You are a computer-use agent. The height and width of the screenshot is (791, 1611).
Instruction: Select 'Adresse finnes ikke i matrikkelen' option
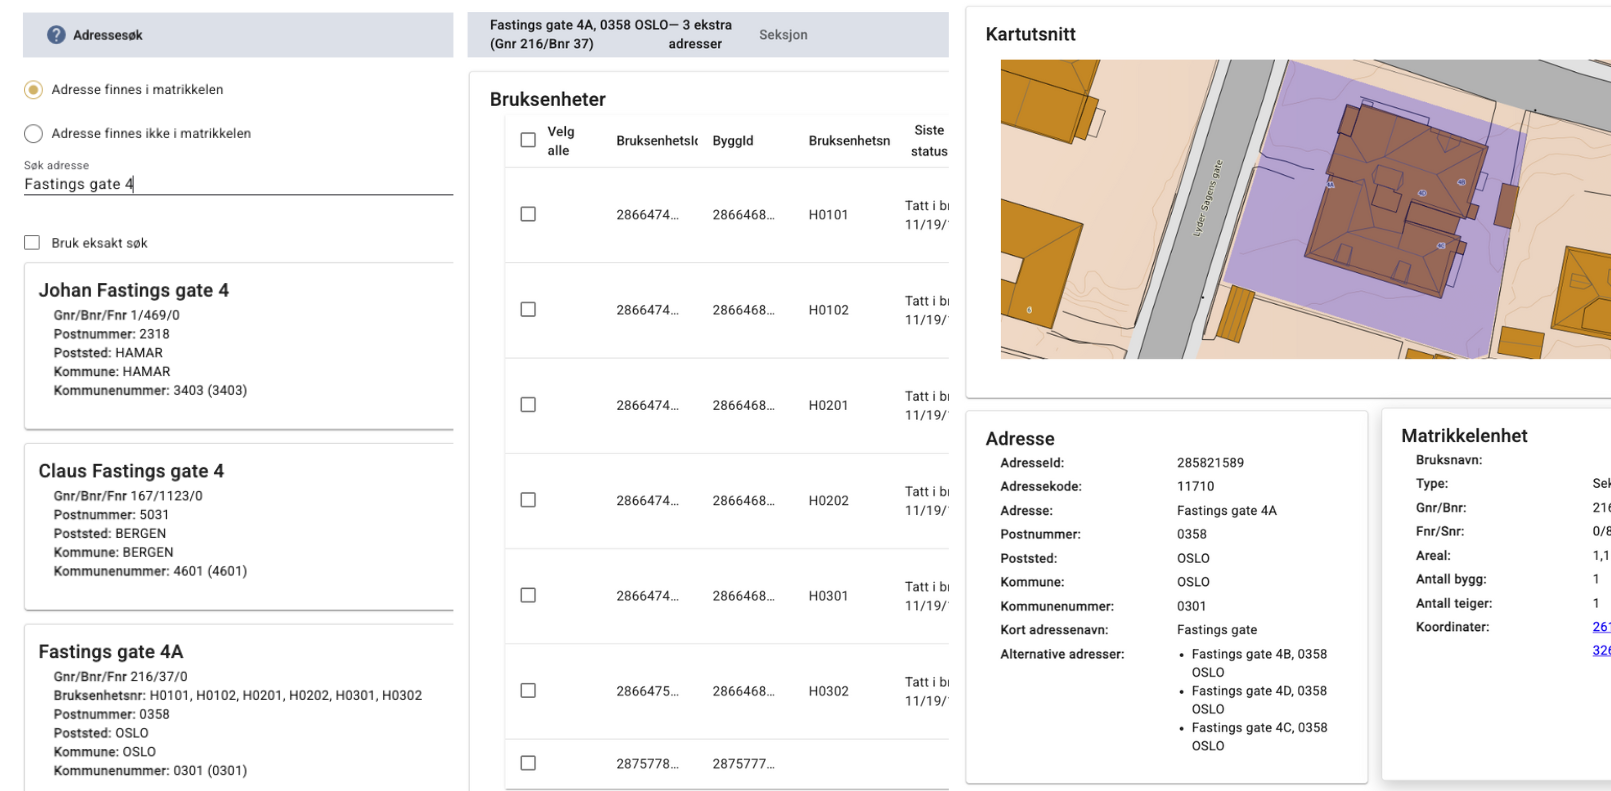34,134
